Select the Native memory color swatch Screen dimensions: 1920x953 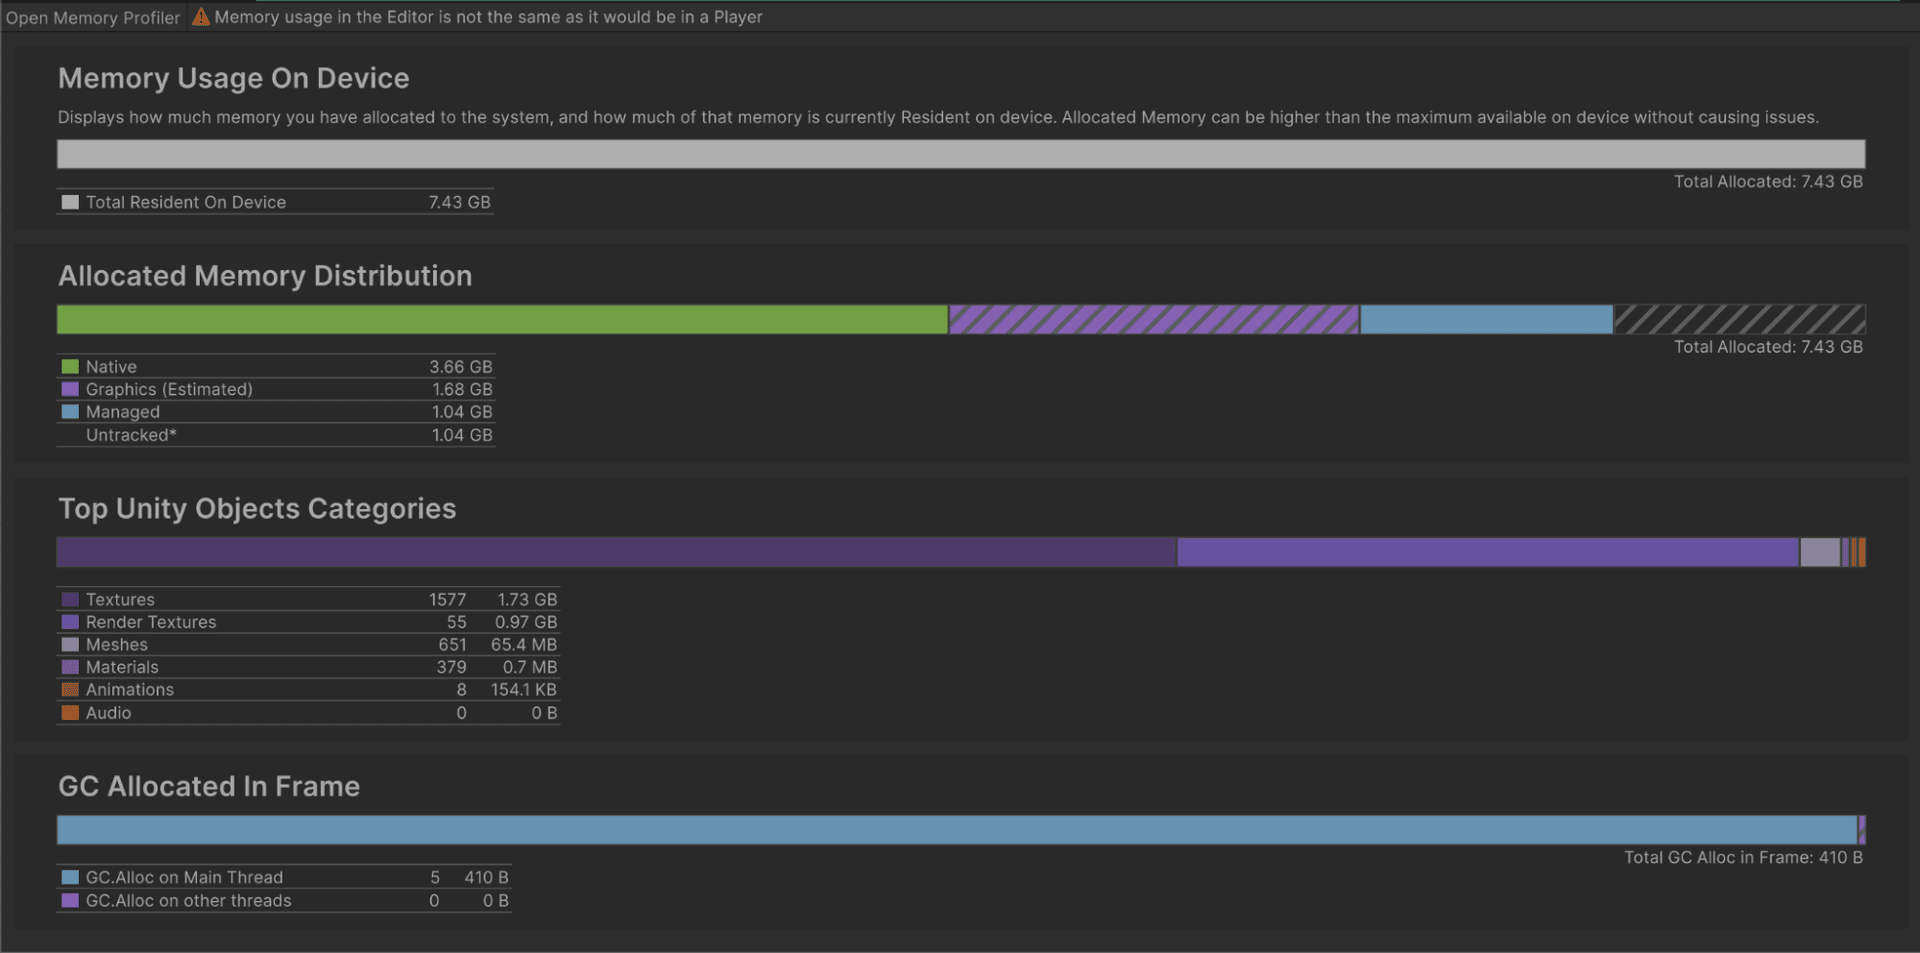pyautogui.click(x=68, y=366)
